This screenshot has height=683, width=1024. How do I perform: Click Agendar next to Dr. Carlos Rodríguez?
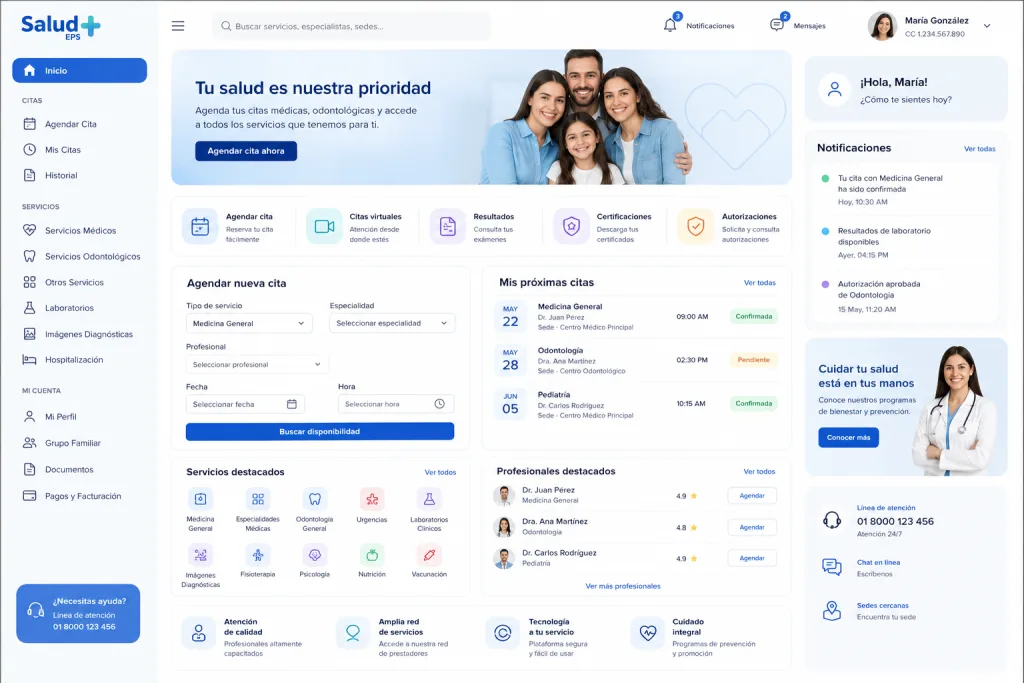tap(752, 558)
